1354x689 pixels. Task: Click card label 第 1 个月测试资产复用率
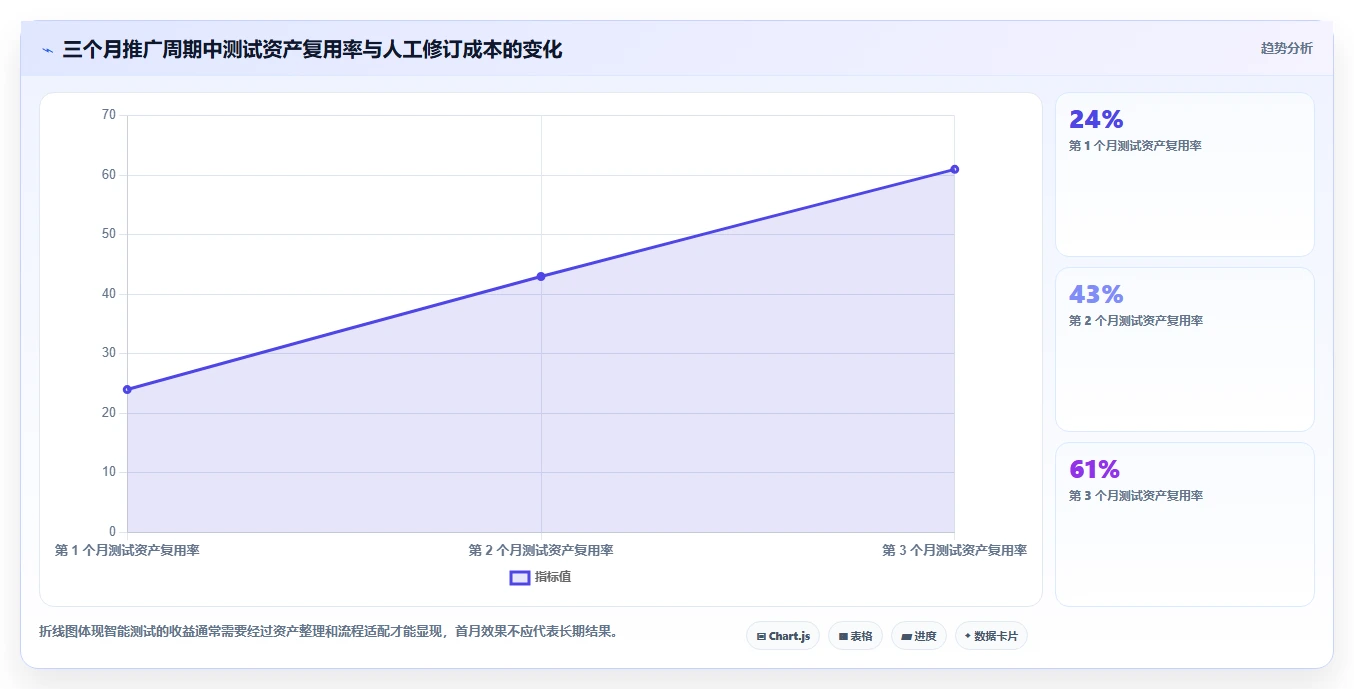1135,146
